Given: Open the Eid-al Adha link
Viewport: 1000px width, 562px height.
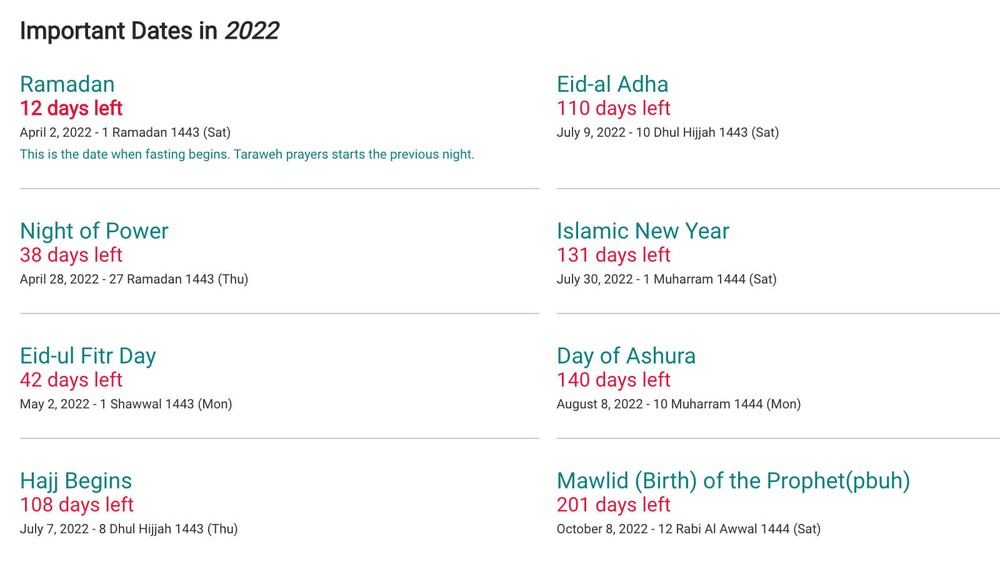Looking at the screenshot, I should pyautogui.click(x=612, y=84).
